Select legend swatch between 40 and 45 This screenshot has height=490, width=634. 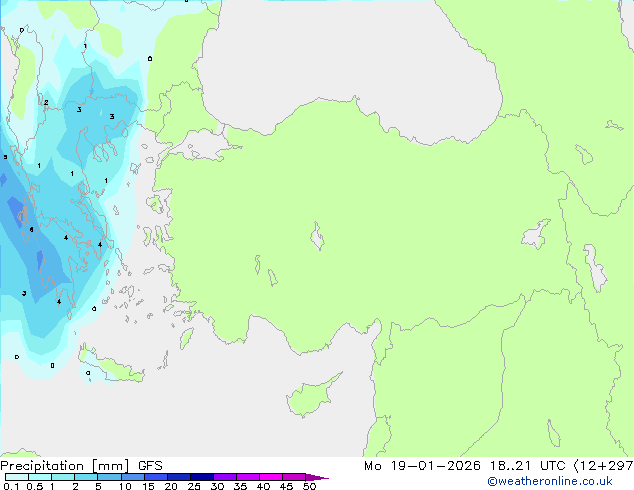tap(271, 477)
